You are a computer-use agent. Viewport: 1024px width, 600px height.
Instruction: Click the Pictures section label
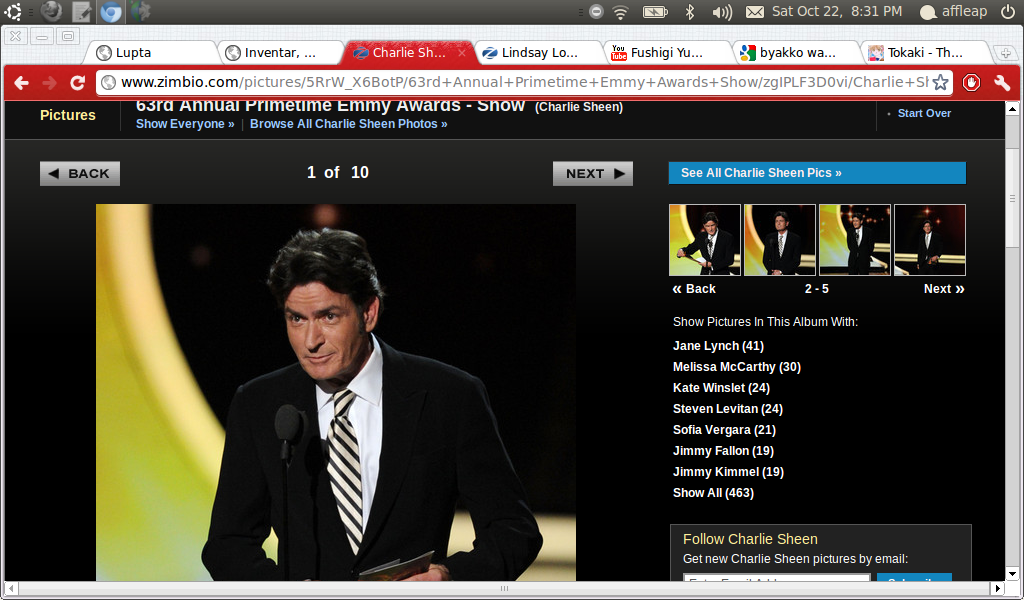(x=68, y=115)
